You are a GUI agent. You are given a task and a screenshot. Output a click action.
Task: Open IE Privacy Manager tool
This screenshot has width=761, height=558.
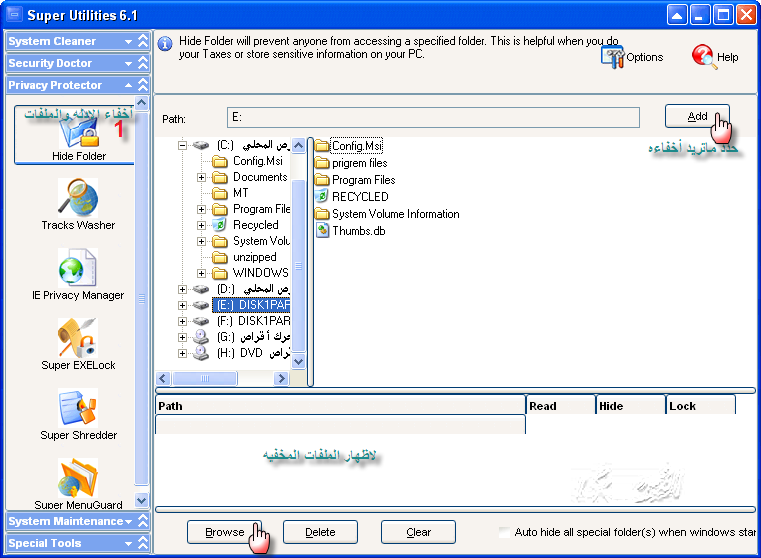click(x=78, y=274)
